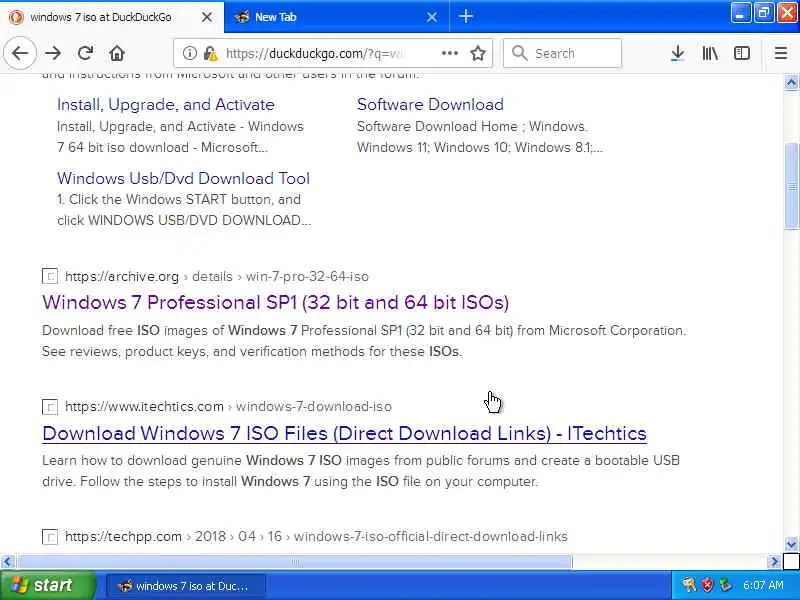Click the horizontal scrollbar left arrow
Viewport: 800px width, 600px height.
(7, 562)
